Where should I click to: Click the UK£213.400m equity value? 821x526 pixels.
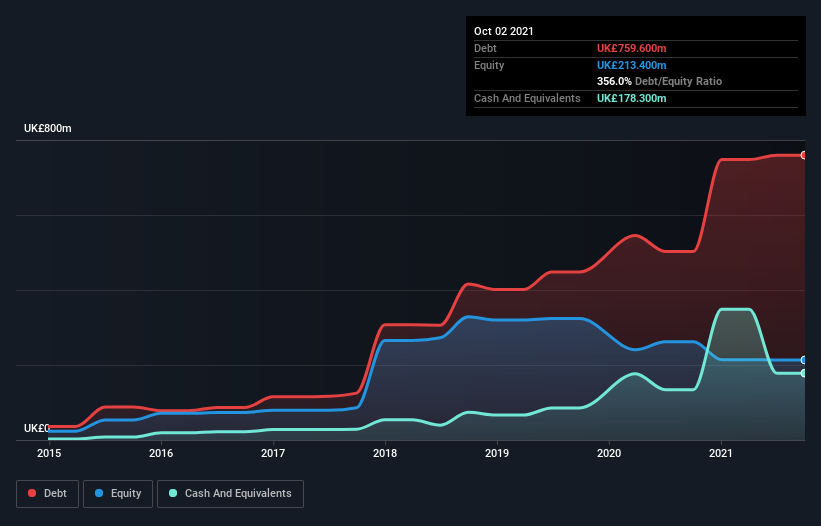coord(631,65)
